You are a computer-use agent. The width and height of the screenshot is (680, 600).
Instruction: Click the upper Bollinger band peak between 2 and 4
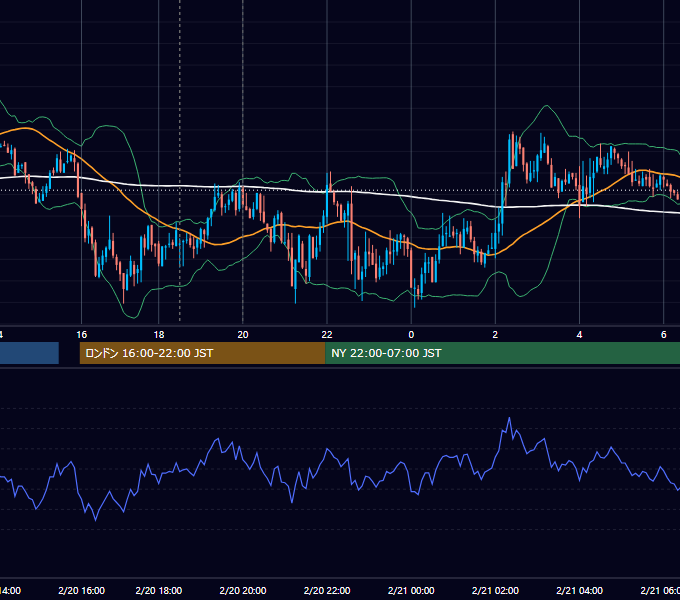click(x=547, y=105)
